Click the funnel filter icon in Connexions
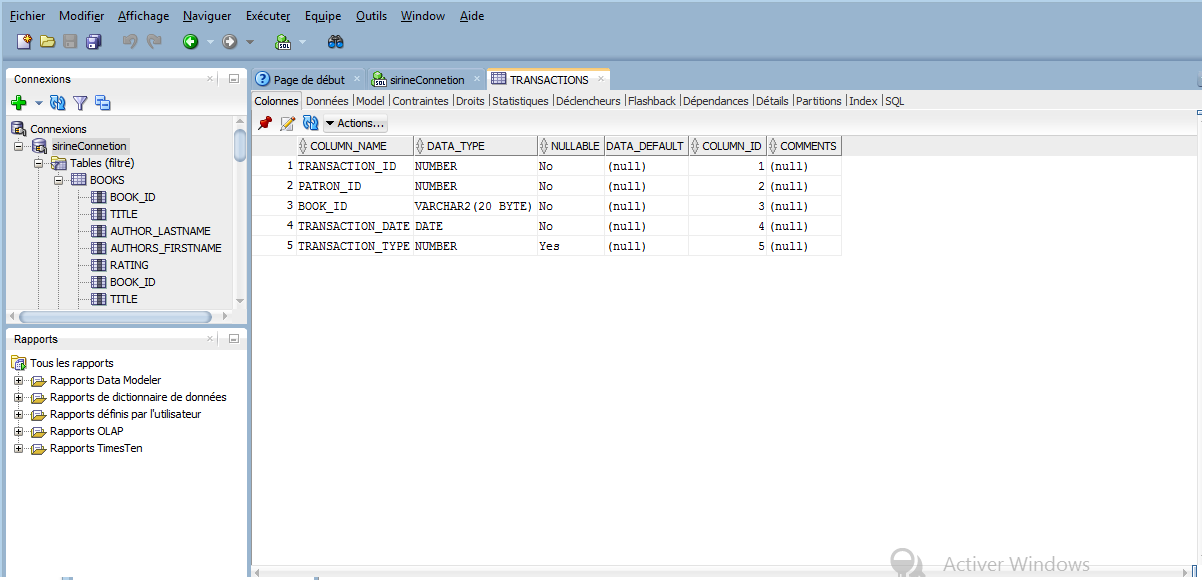This screenshot has height=580, width=1202. pyautogui.click(x=80, y=102)
